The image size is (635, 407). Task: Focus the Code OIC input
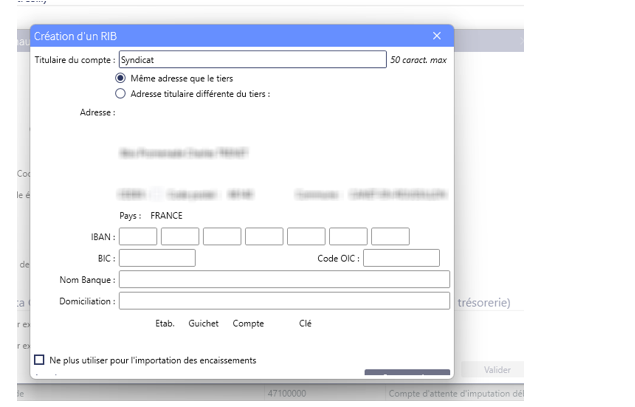[x=401, y=258]
